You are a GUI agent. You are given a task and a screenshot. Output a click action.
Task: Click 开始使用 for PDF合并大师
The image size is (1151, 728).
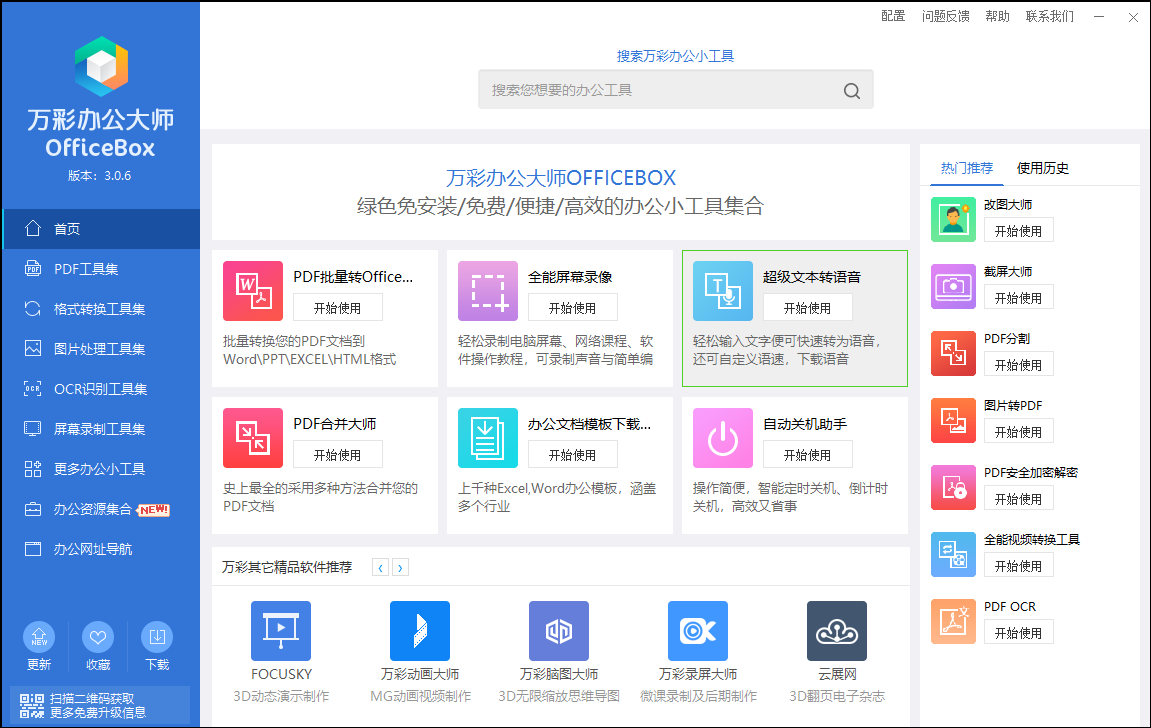click(x=338, y=455)
